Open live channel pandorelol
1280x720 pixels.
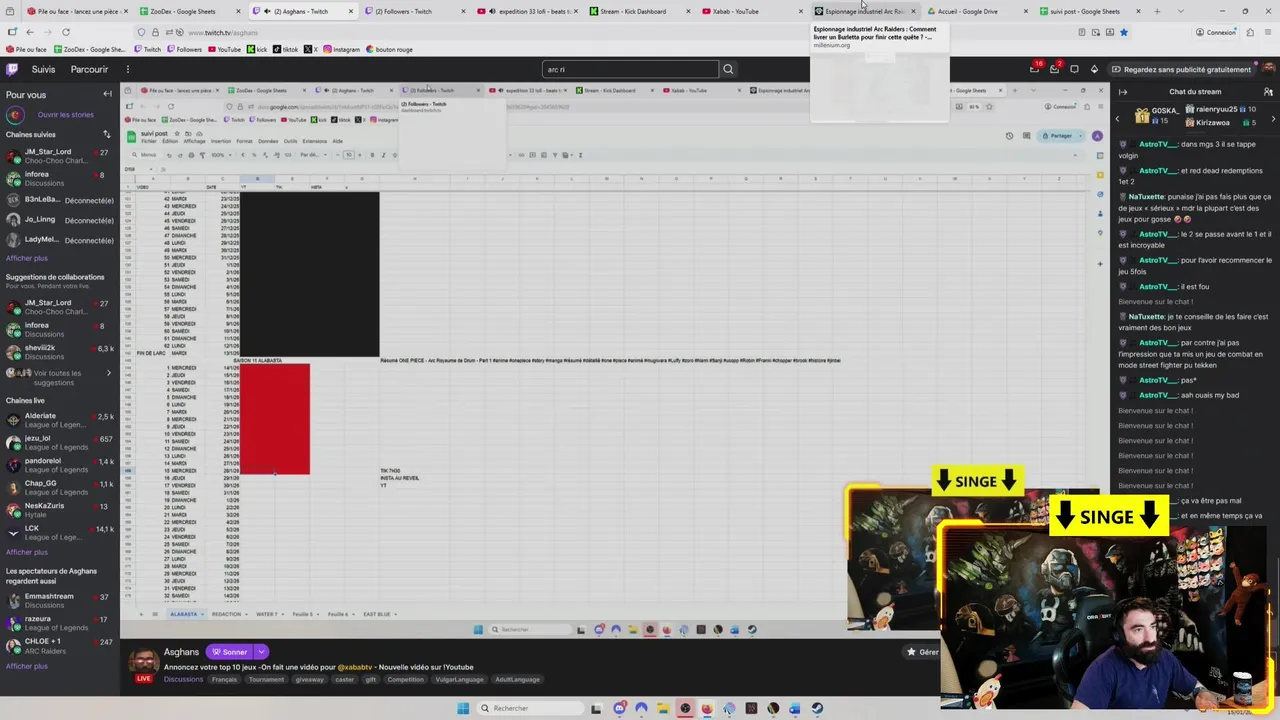tap(60, 465)
